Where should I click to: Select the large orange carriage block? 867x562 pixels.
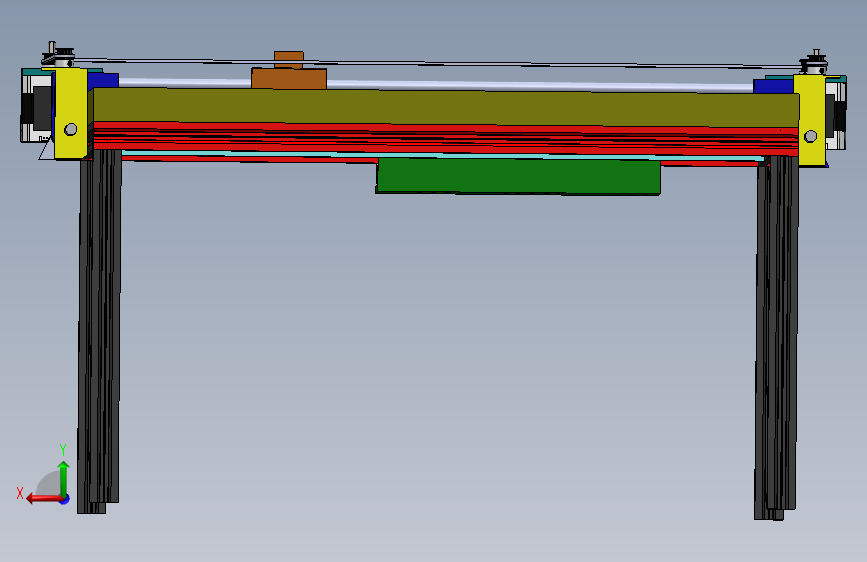tap(289, 79)
